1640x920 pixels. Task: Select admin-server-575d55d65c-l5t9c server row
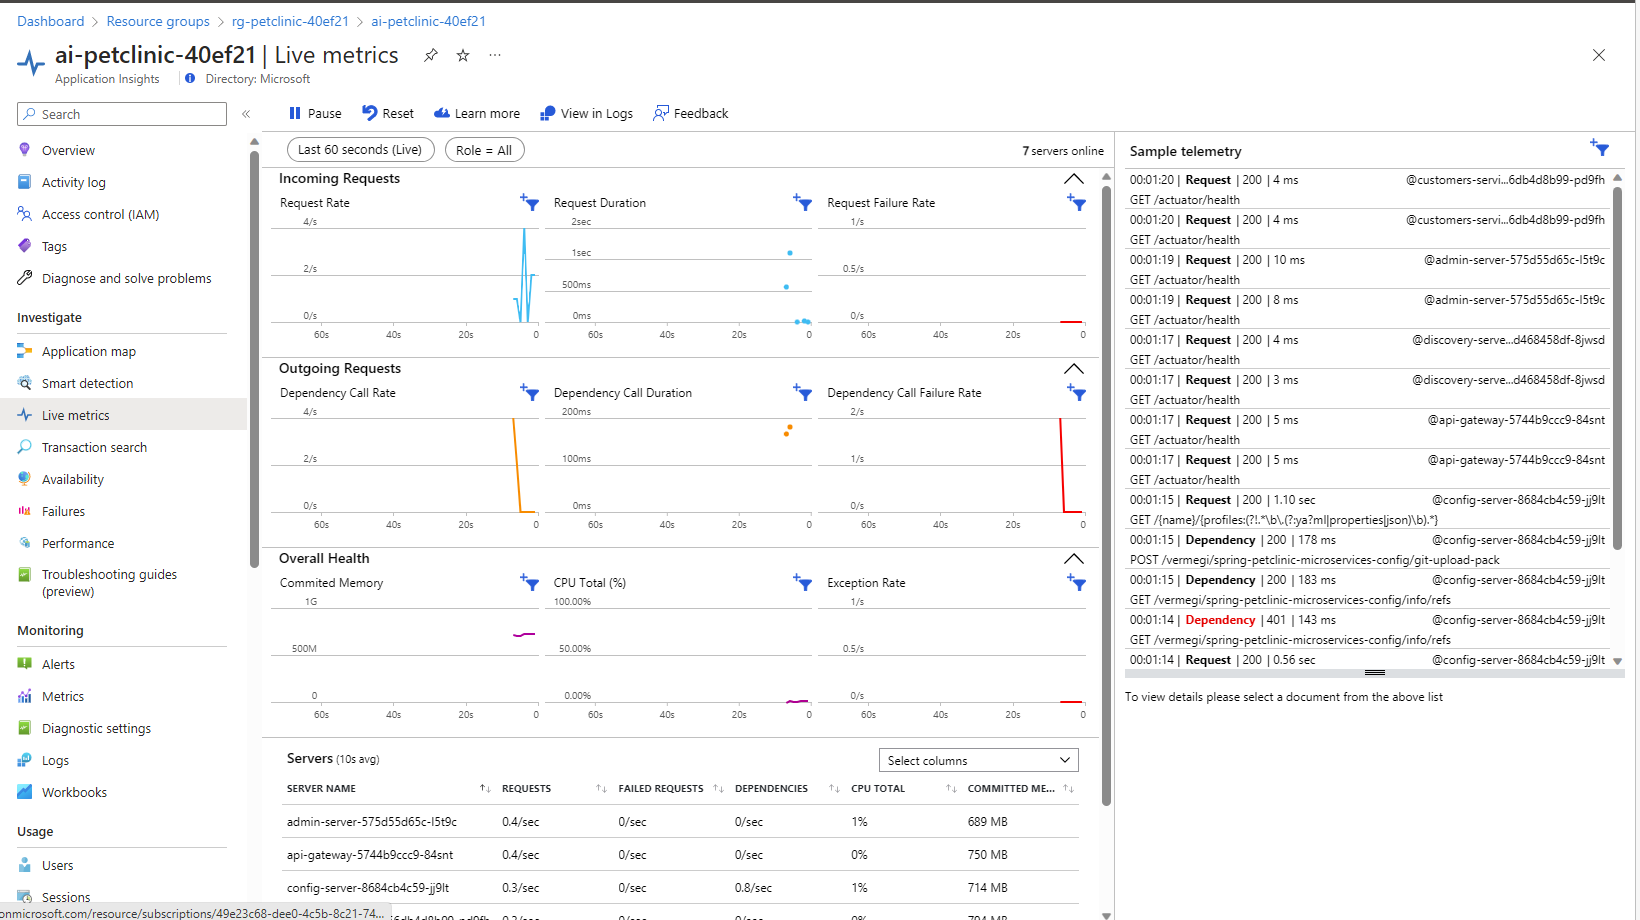[682, 822]
